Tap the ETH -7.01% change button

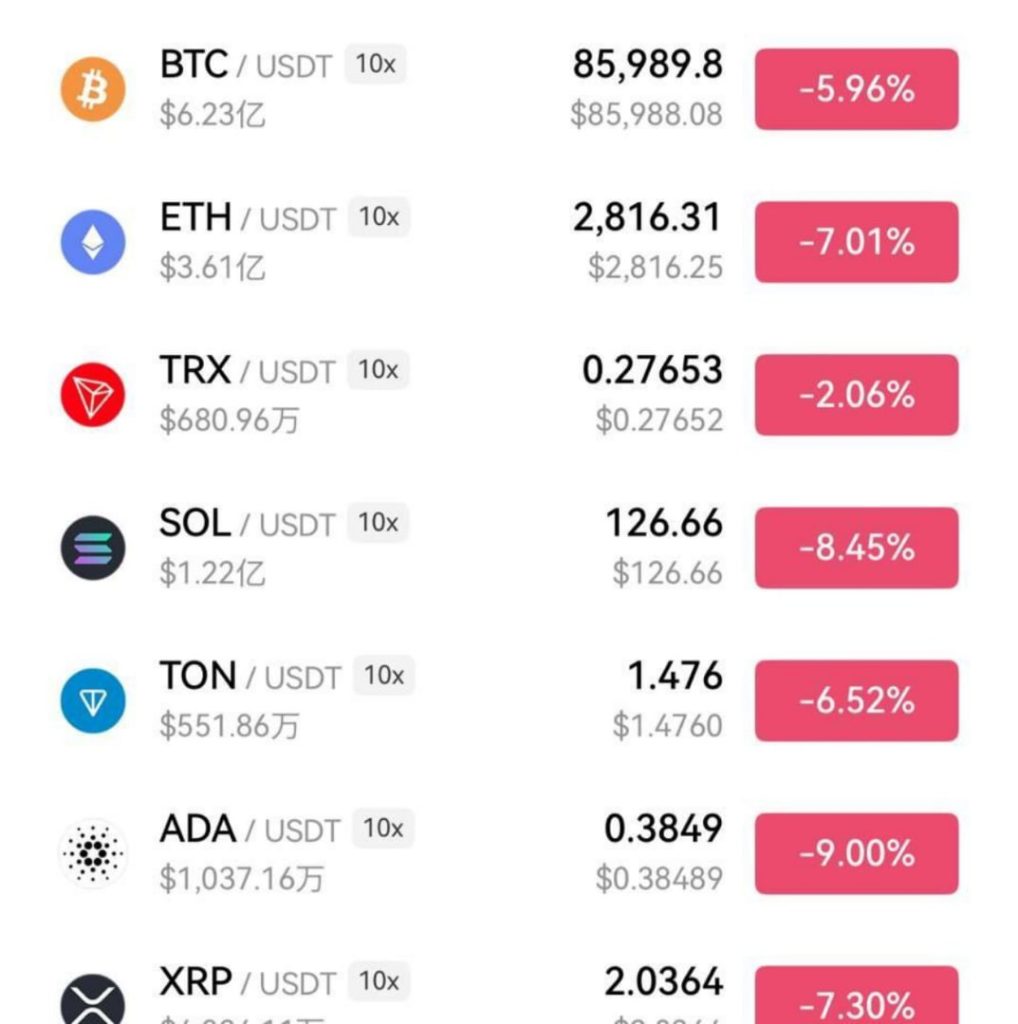tap(856, 242)
